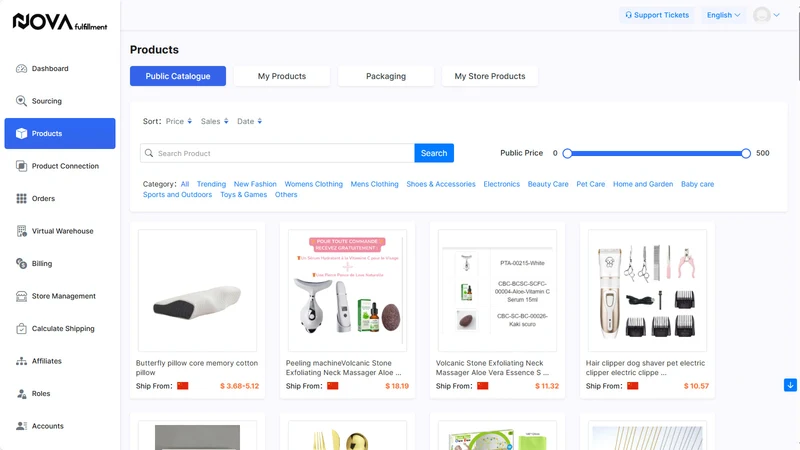Open My Store Products tab
The image size is (800, 450).
(490, 76)
